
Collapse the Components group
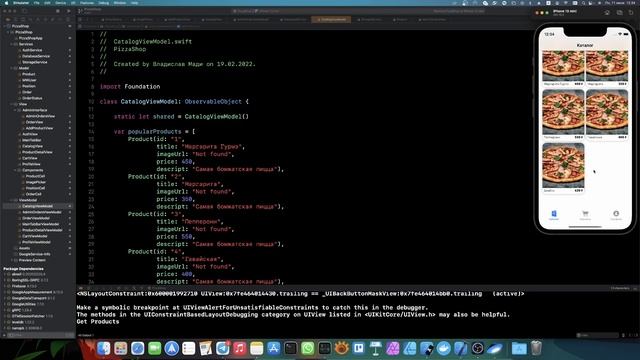tap(16, 170)
